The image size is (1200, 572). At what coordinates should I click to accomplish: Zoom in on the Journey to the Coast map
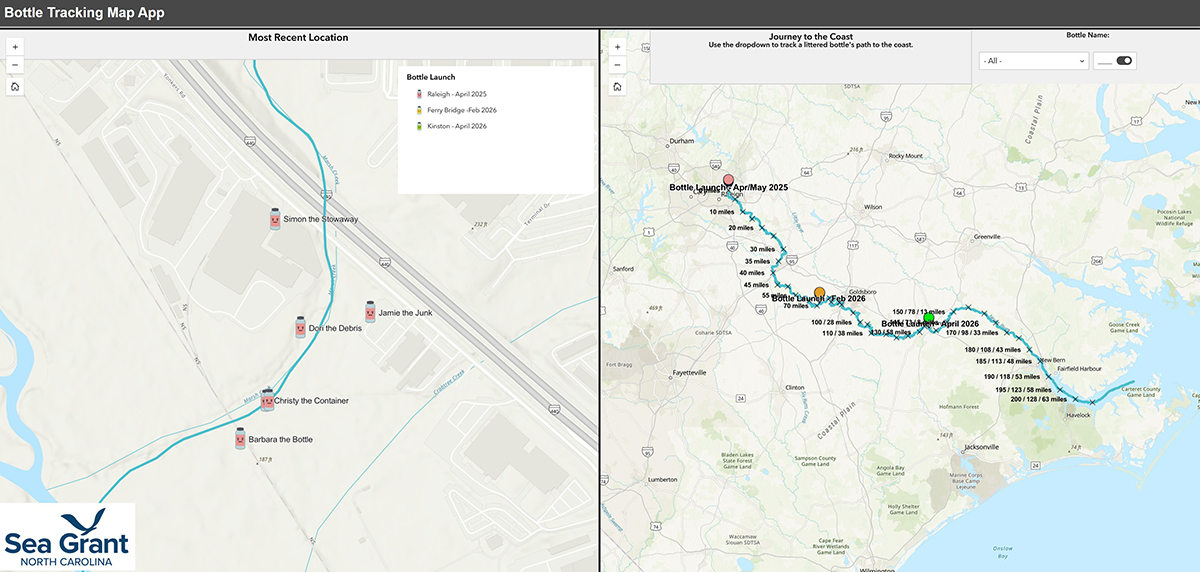(617, 47)
